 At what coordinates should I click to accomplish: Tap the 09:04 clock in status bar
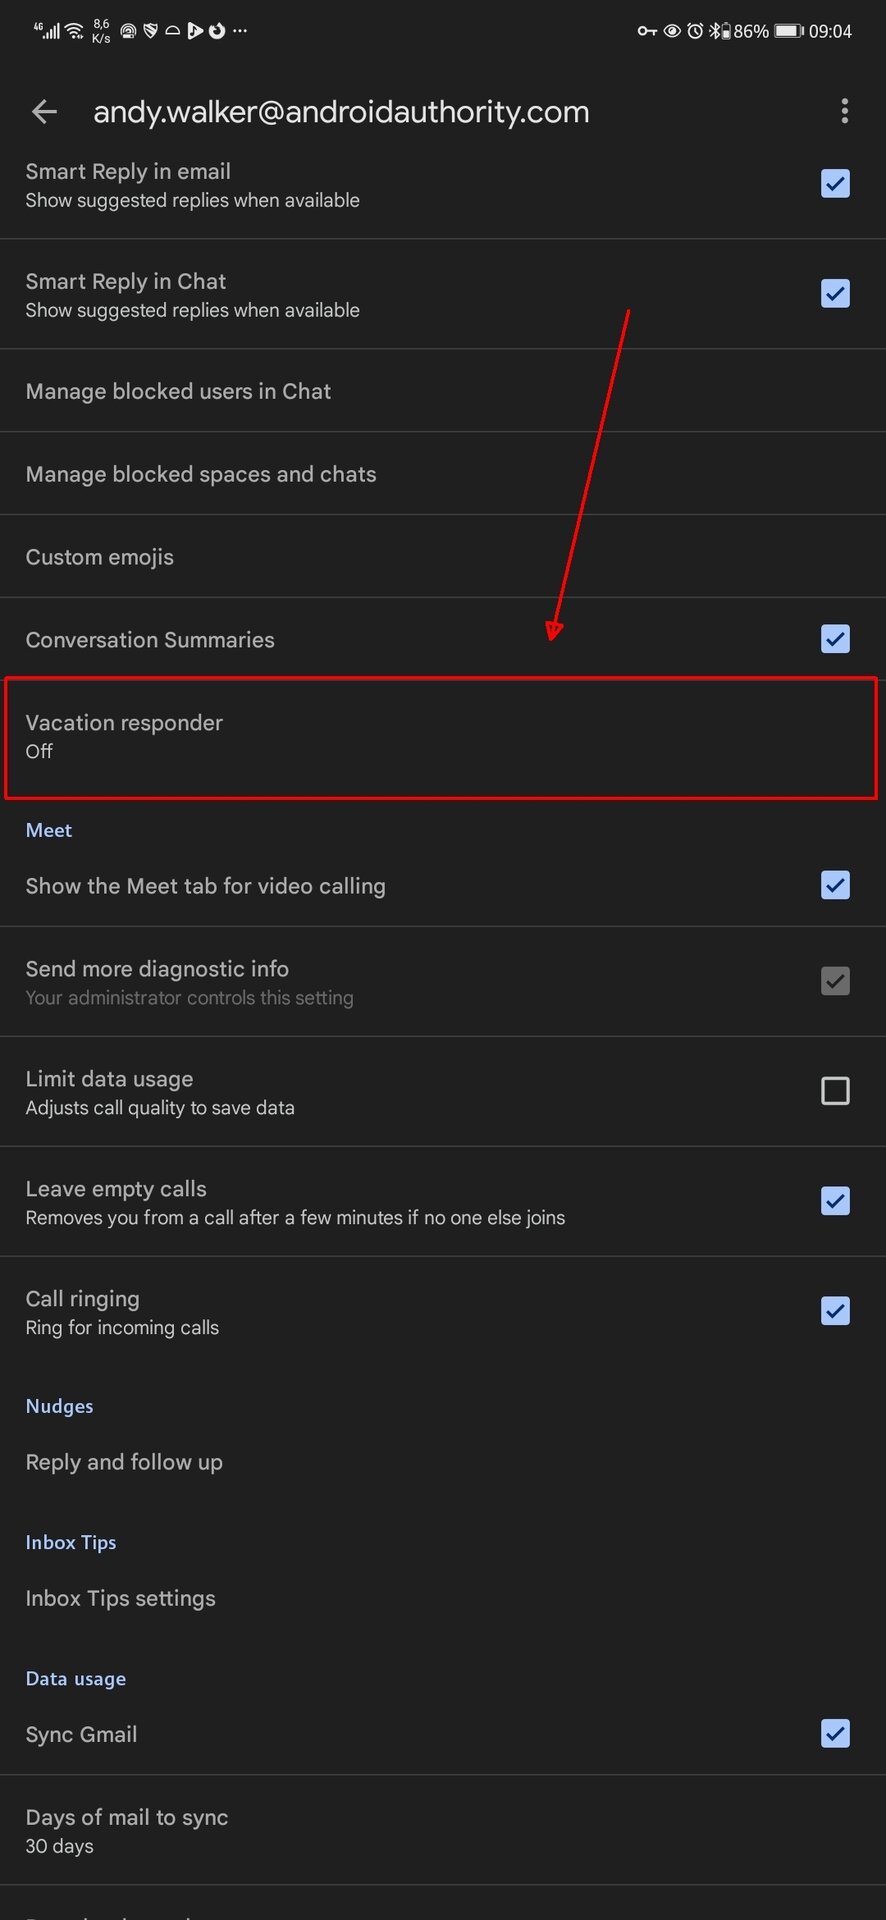coord(830,31)
